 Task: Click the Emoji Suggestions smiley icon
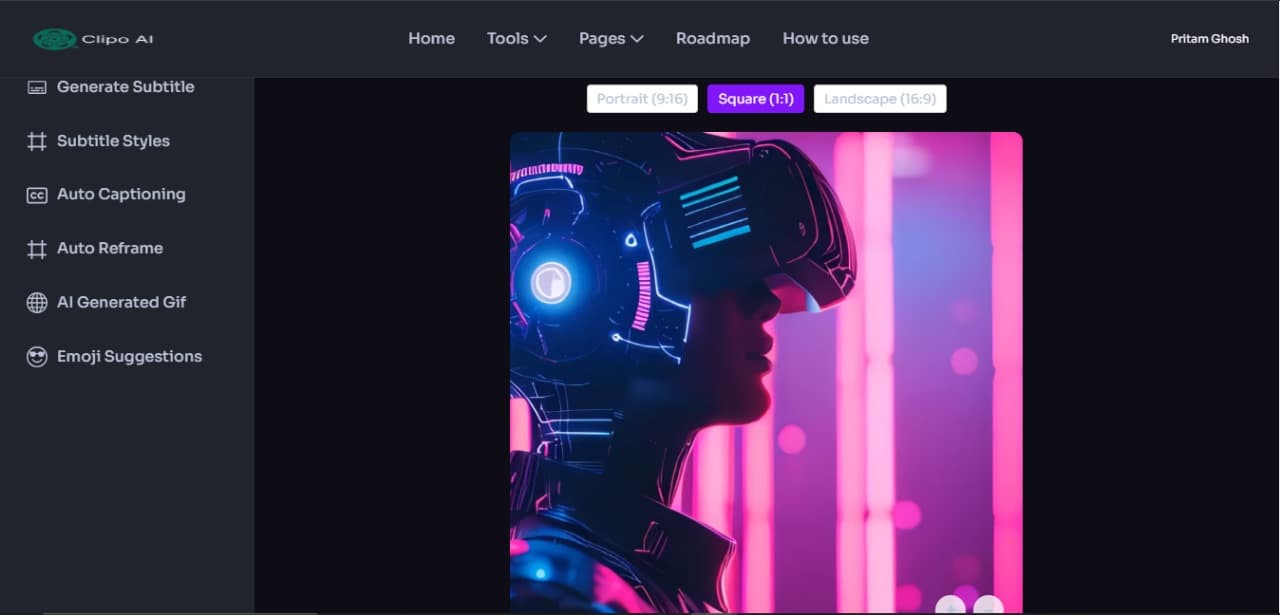(37, 357)
